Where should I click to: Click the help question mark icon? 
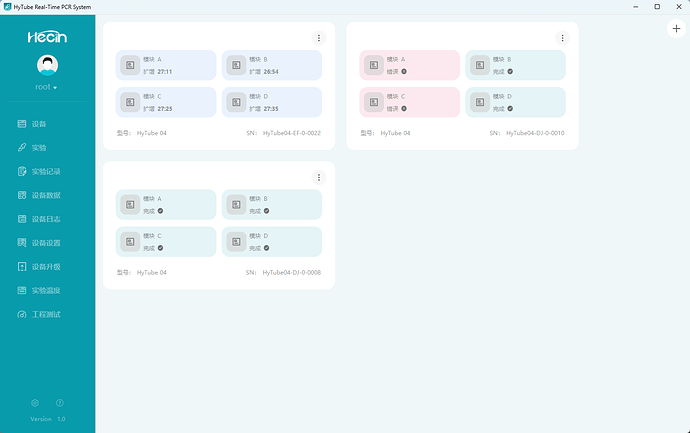click(x=60, y=403)
